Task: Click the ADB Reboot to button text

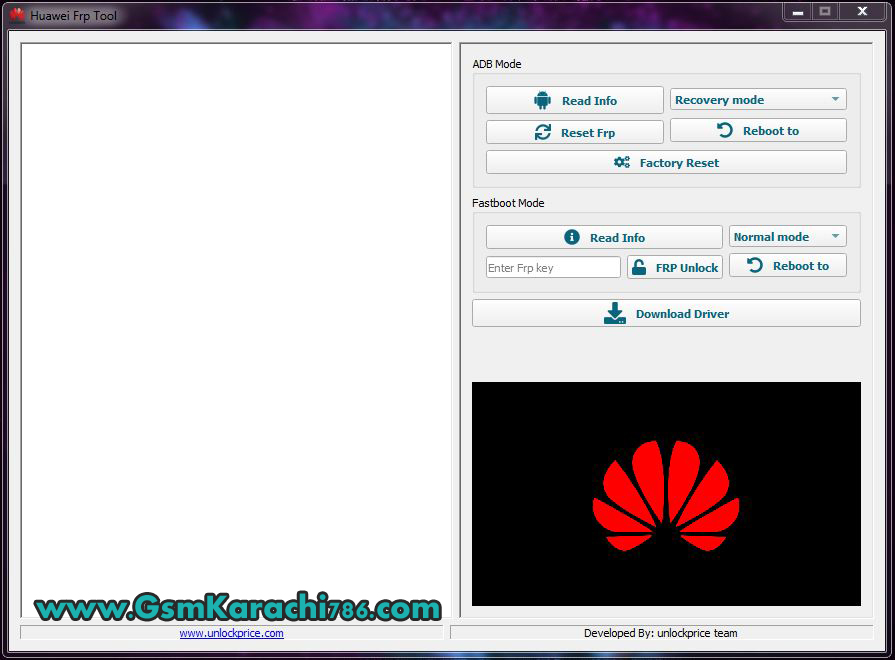Action: click(x=771, y=131)
